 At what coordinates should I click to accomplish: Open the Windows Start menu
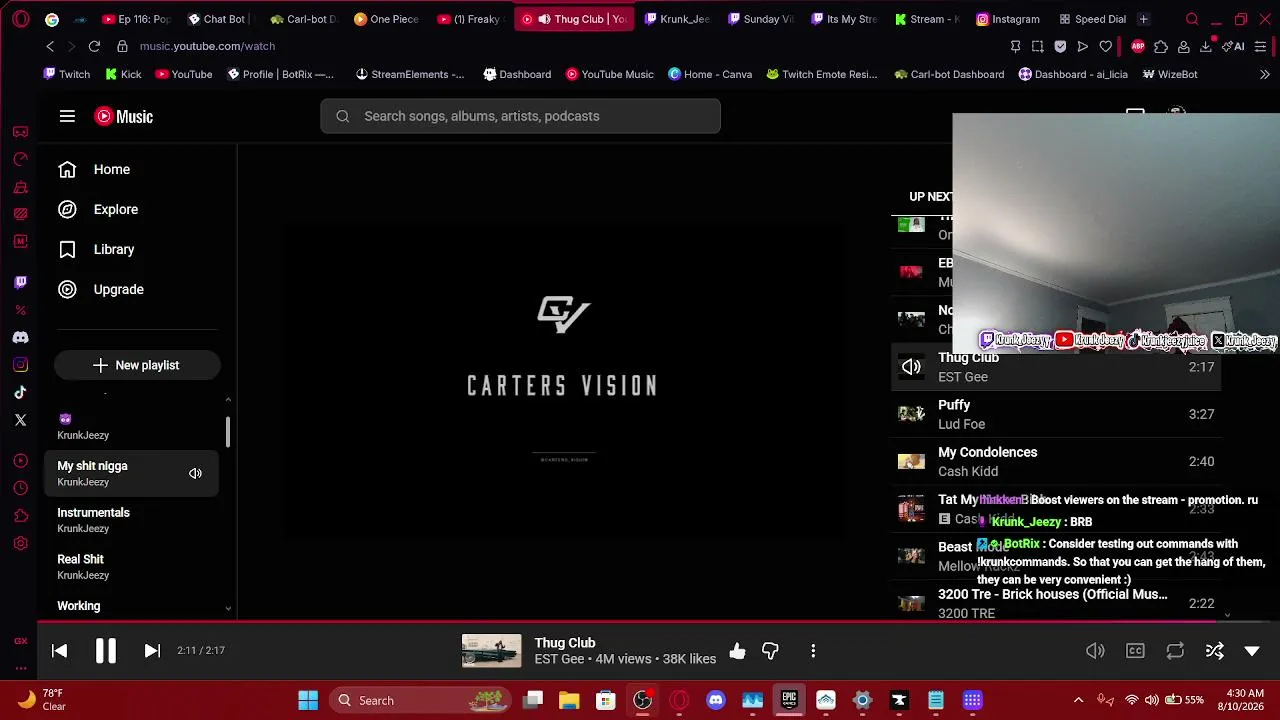pyautogui.click(x=308, y=700)
